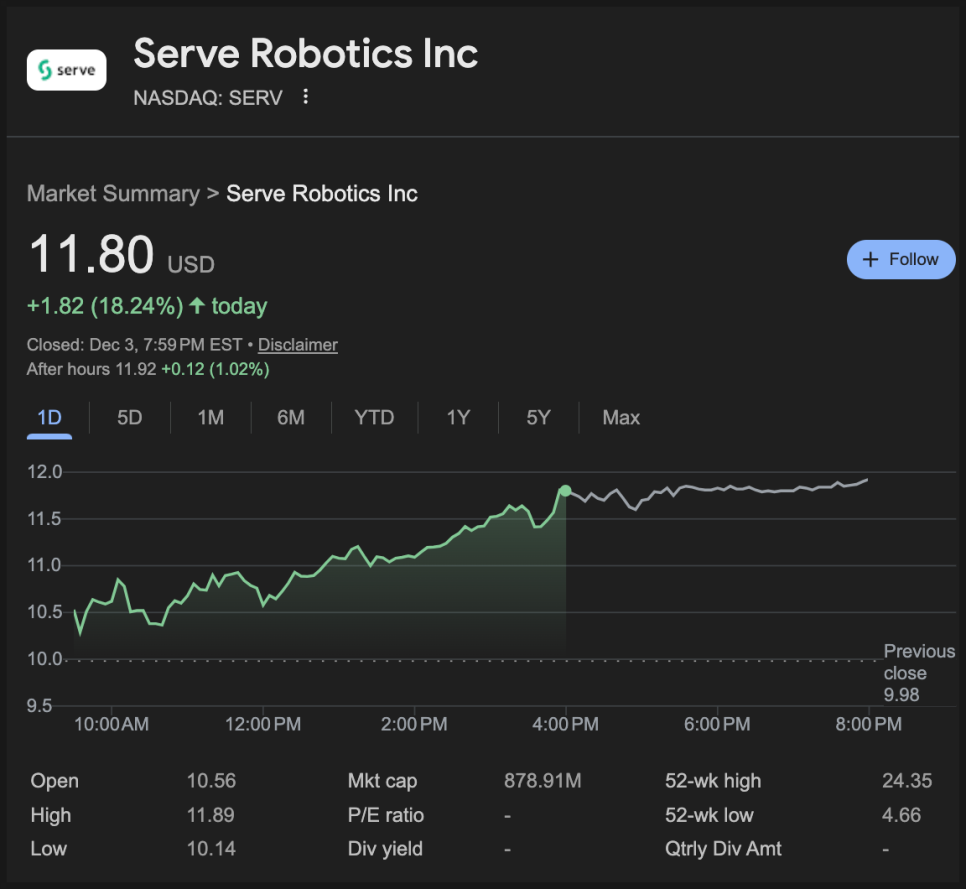Image resolution: width=966 pixels, height=889 pixels.
Task: Click the Mkt cap value 878.91M
Action: [x=542, y=781]
